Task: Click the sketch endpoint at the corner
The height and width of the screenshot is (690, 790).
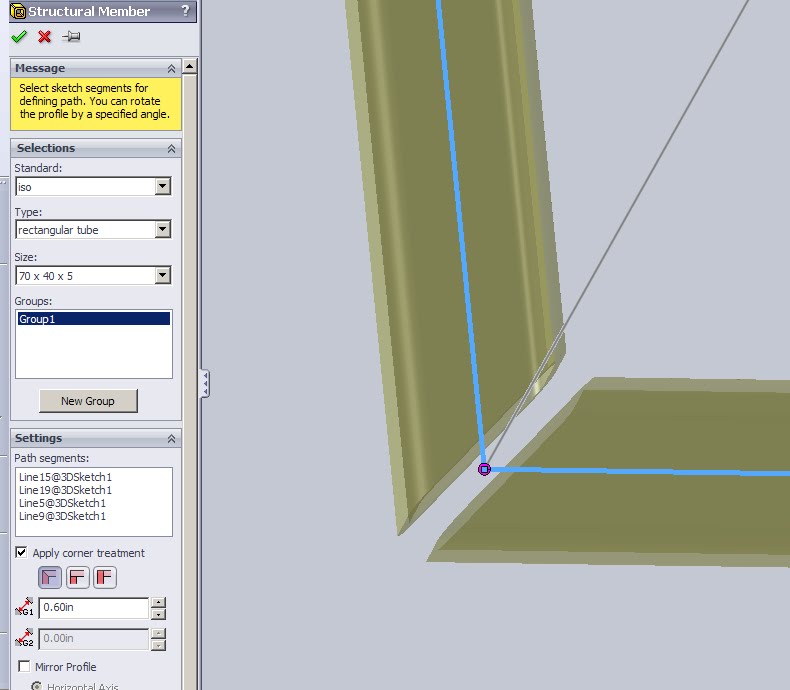Action: coord(484,469)
